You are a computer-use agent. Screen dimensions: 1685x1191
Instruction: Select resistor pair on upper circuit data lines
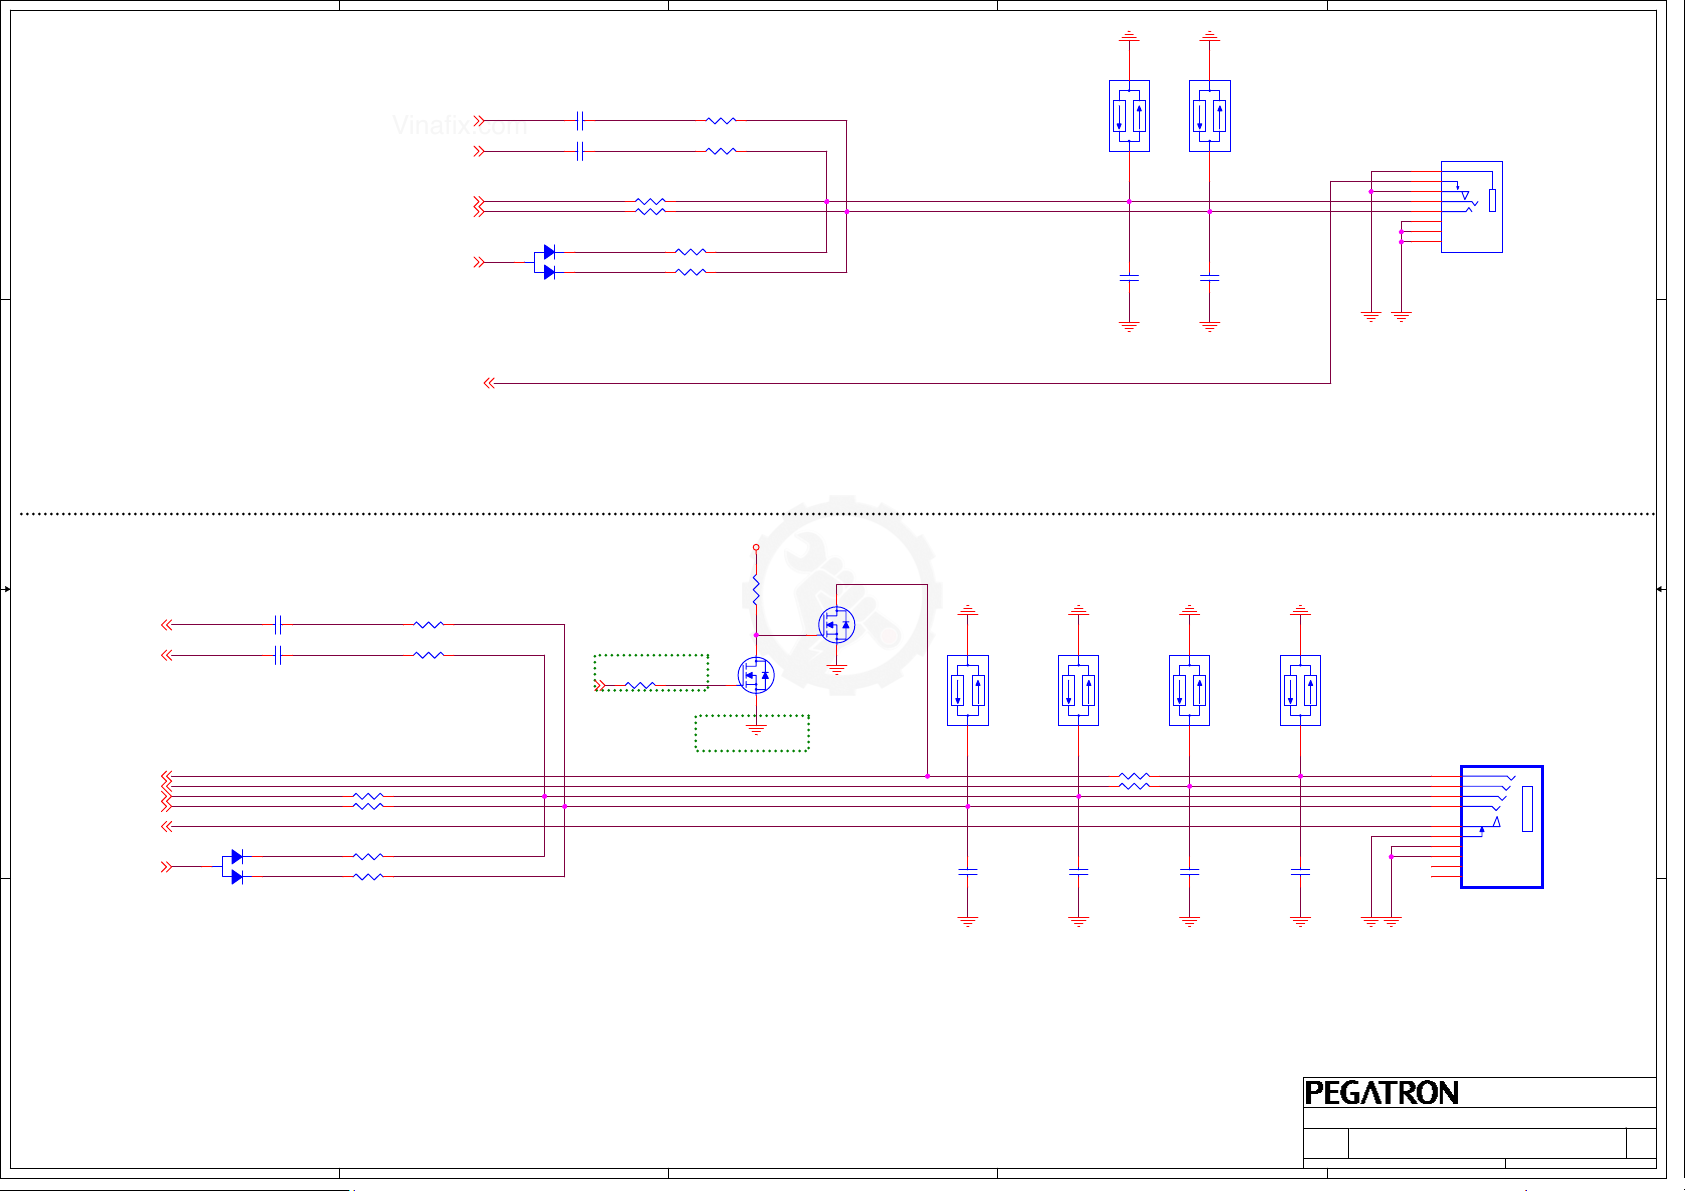pyautogui.click(x=650, y=207)
